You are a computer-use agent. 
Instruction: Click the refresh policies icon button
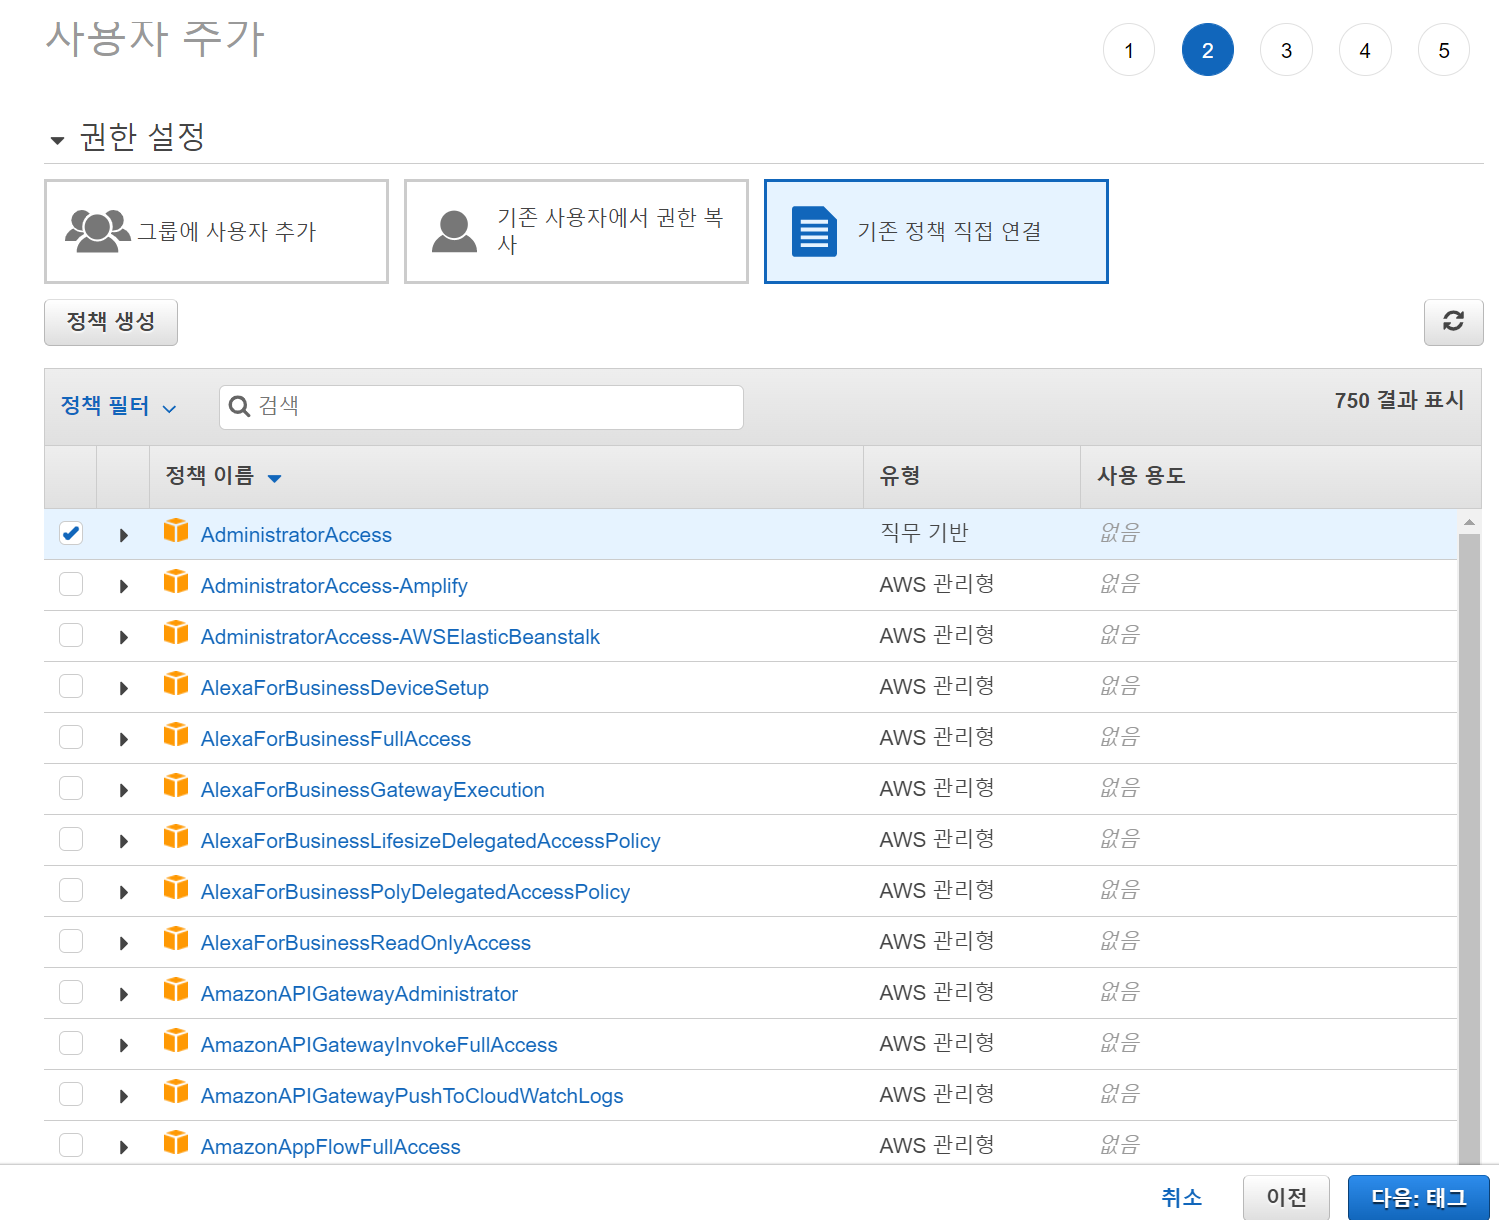[1453, 322]
